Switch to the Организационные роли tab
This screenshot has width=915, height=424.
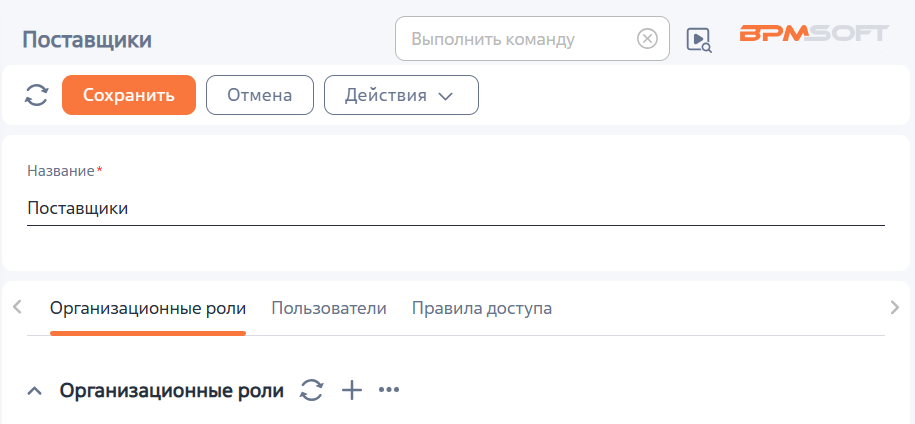coord(148,309)
